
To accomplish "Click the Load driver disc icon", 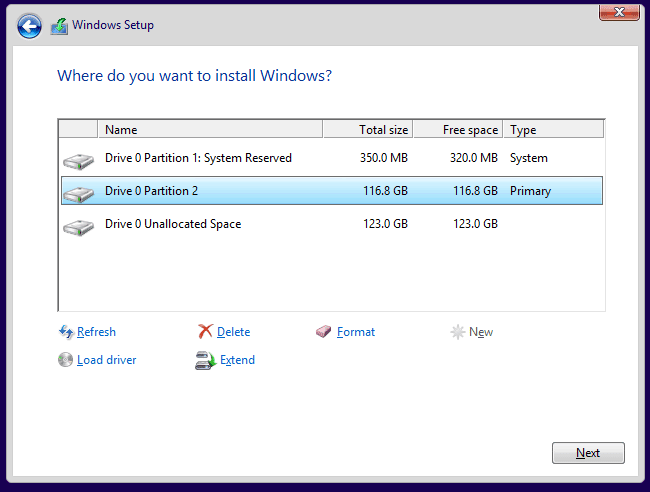I will (x=66, y=360).
